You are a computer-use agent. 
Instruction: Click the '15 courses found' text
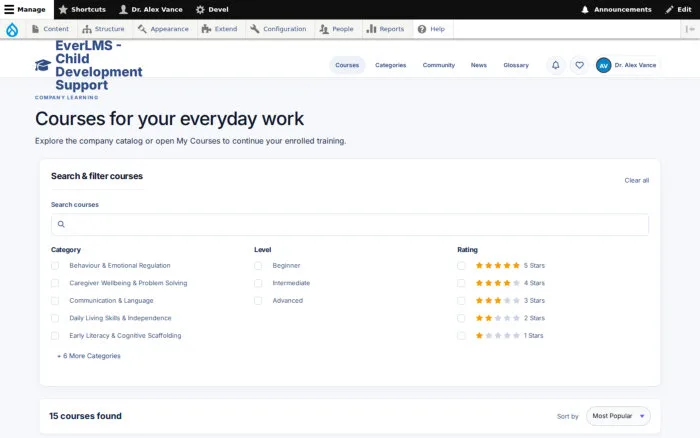click(x=85, y=416)
